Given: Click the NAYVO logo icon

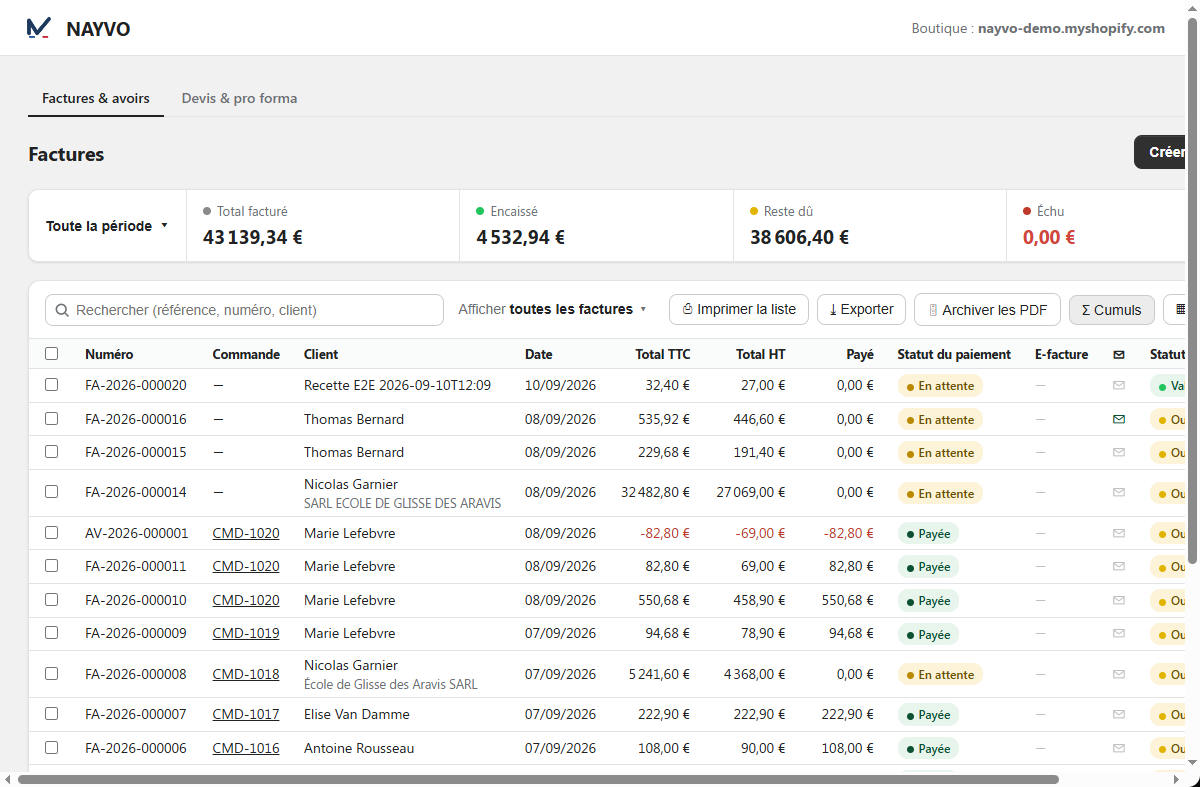Looking at the screenshot, I should [x=39, y=28].
